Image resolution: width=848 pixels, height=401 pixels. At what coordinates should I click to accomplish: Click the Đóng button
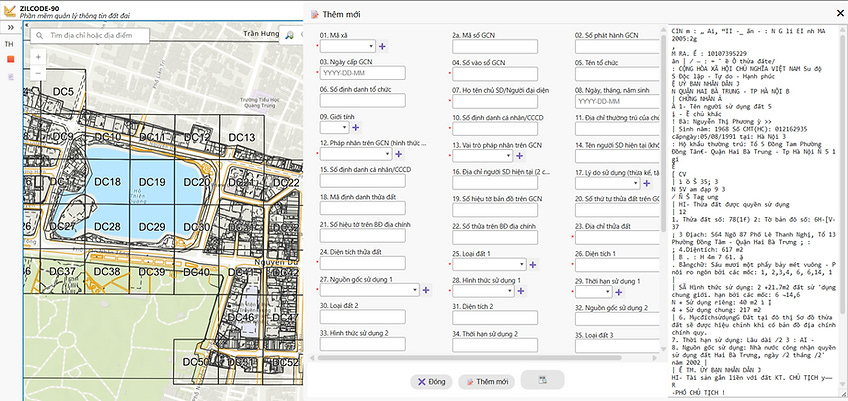point(431,381)
